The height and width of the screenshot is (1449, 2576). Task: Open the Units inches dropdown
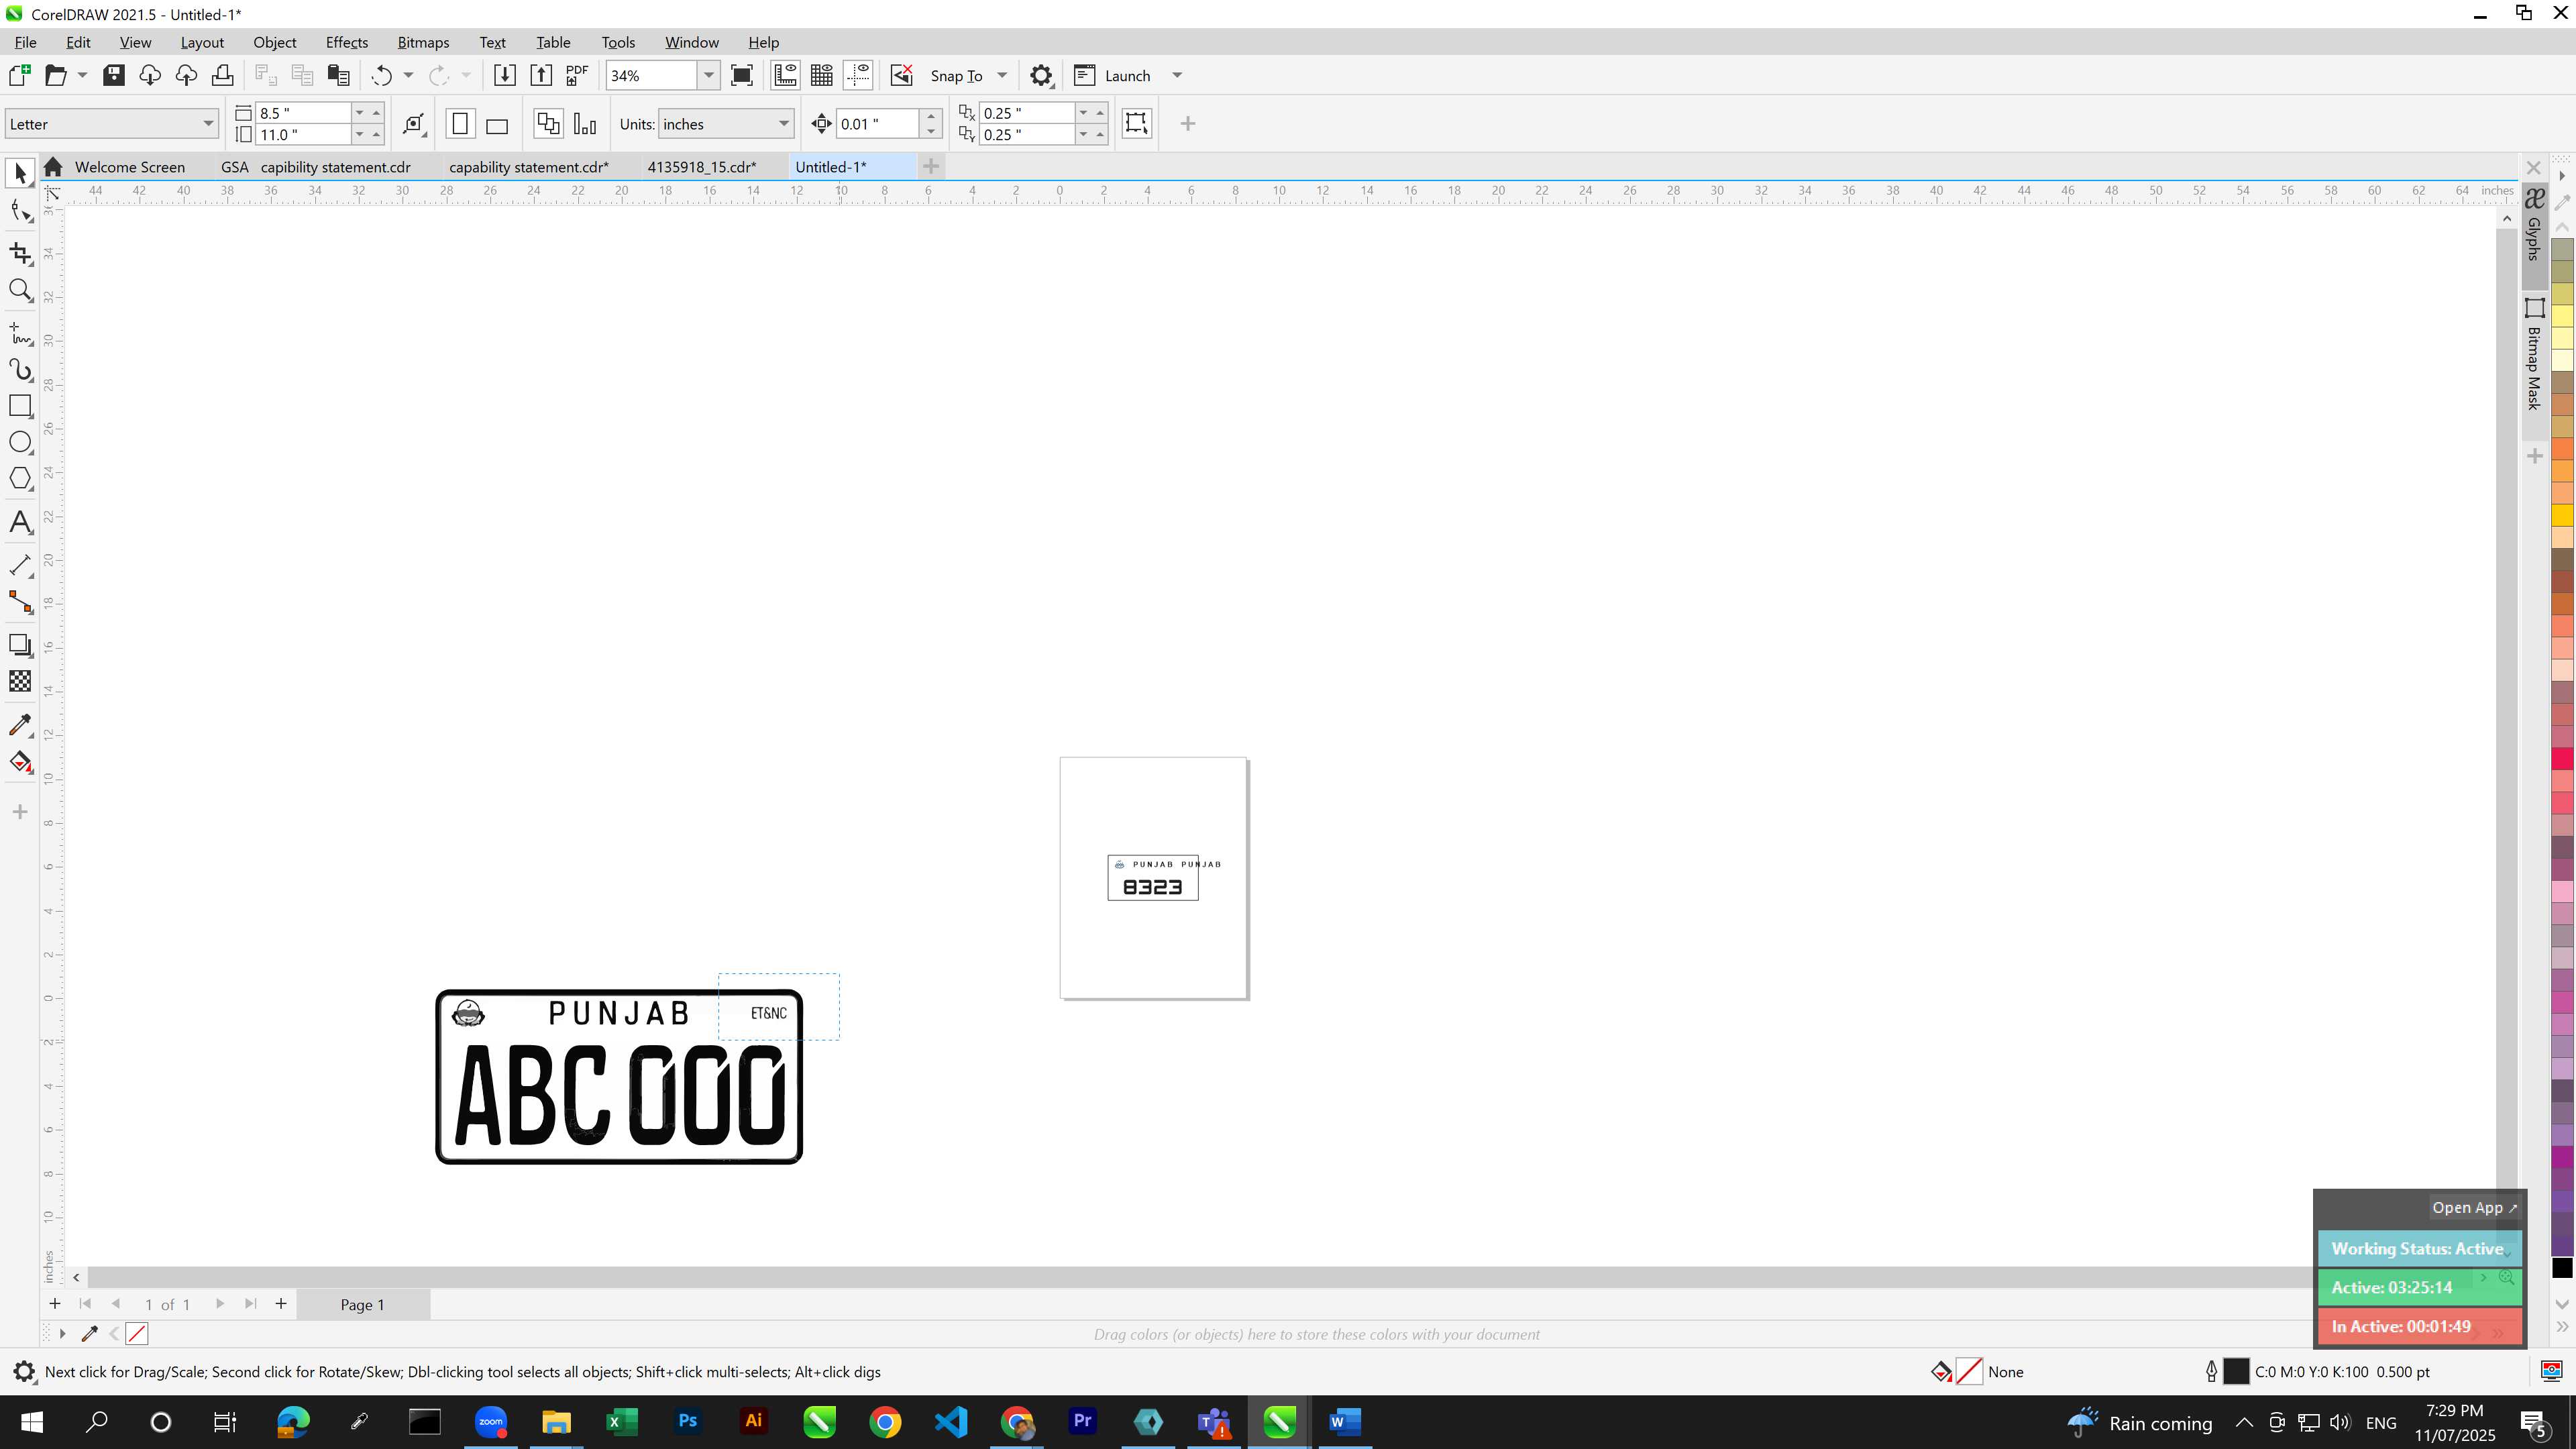coord(784,124)
